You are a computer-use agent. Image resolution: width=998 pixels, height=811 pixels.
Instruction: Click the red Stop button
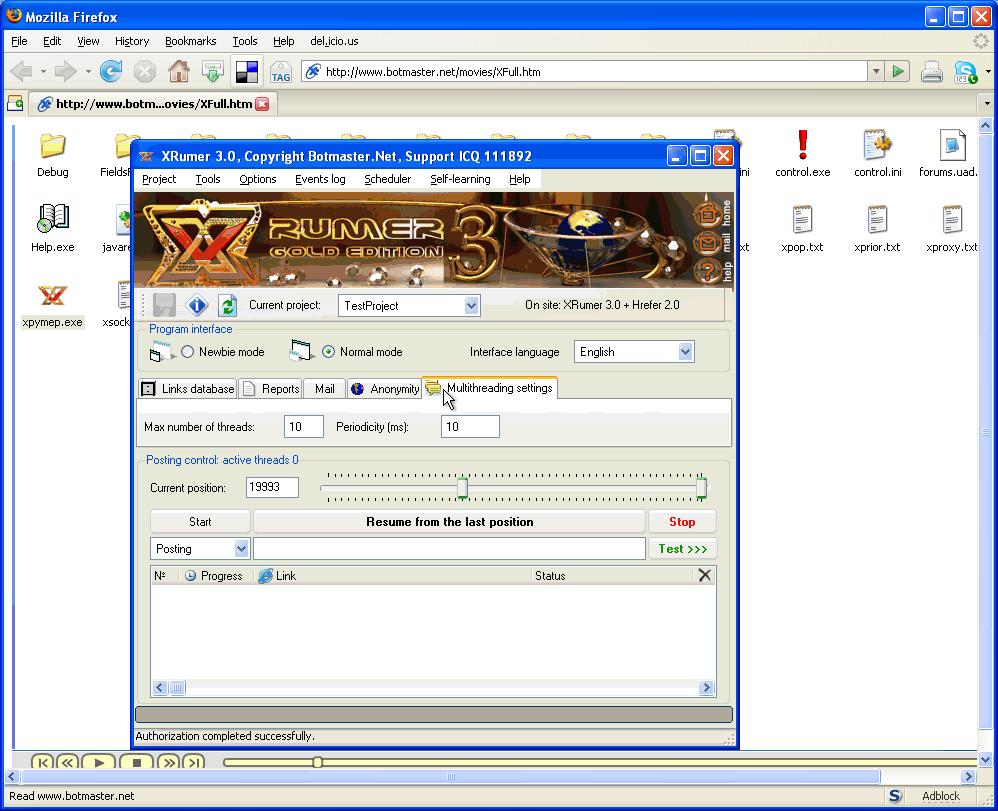click(x=682, y=522)
